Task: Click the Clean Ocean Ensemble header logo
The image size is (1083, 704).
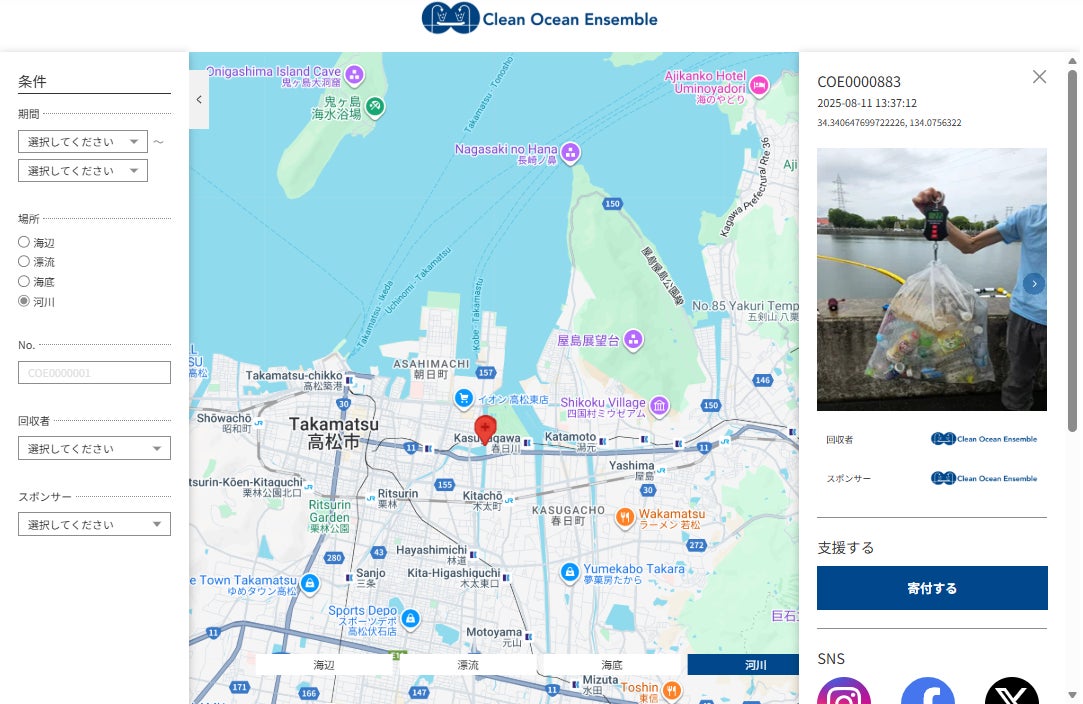Action: (540, 19)
